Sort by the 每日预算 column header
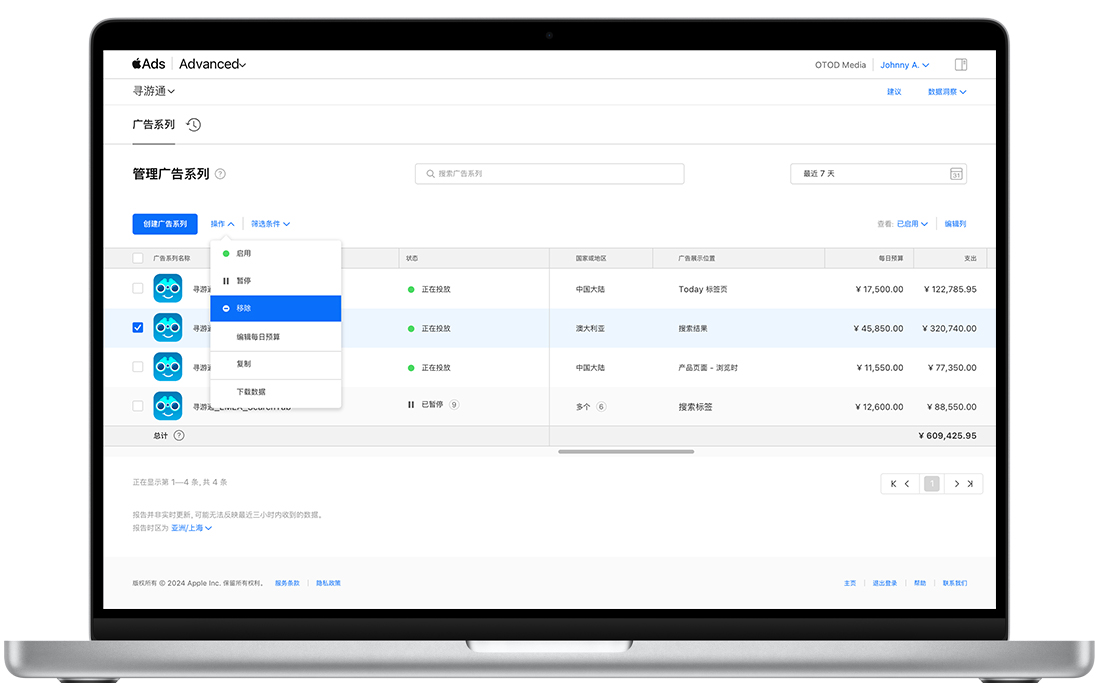This screenshot has width=1100, height=700. 891,258
